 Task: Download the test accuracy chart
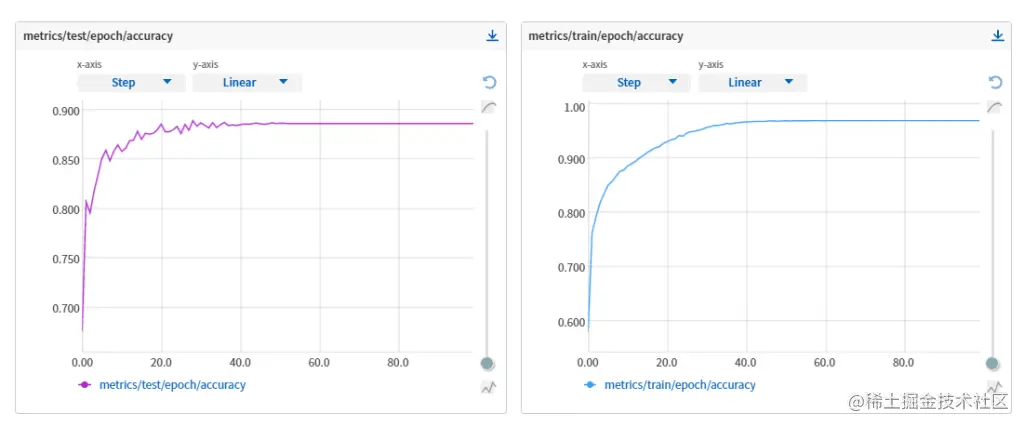click(492, 36)
